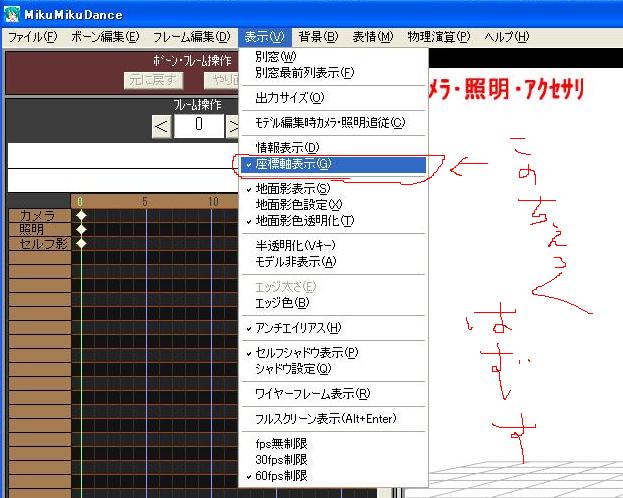This screenshot has width=623, height=498.
Task: Click frame 5 on the timeline ruler
Action: pos(145,202)
